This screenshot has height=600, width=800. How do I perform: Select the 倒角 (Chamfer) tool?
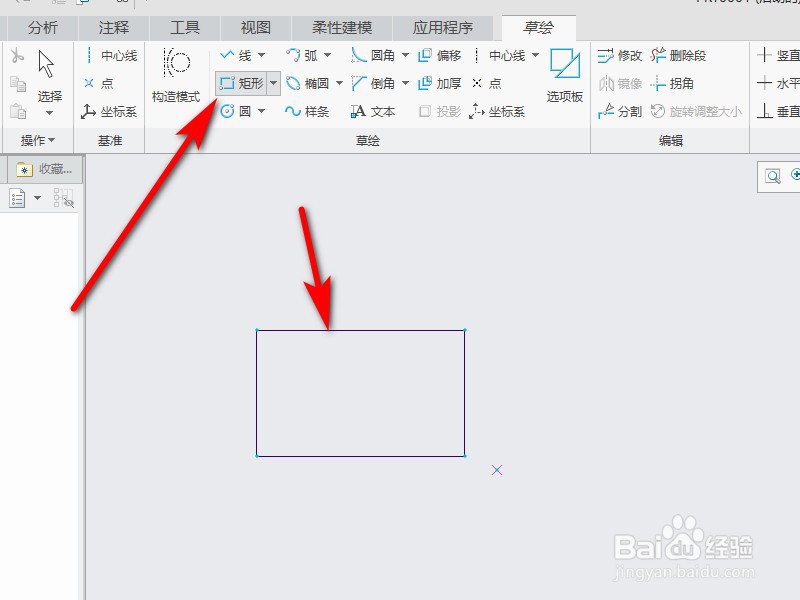pyautogui.click(x=373, y=83)
